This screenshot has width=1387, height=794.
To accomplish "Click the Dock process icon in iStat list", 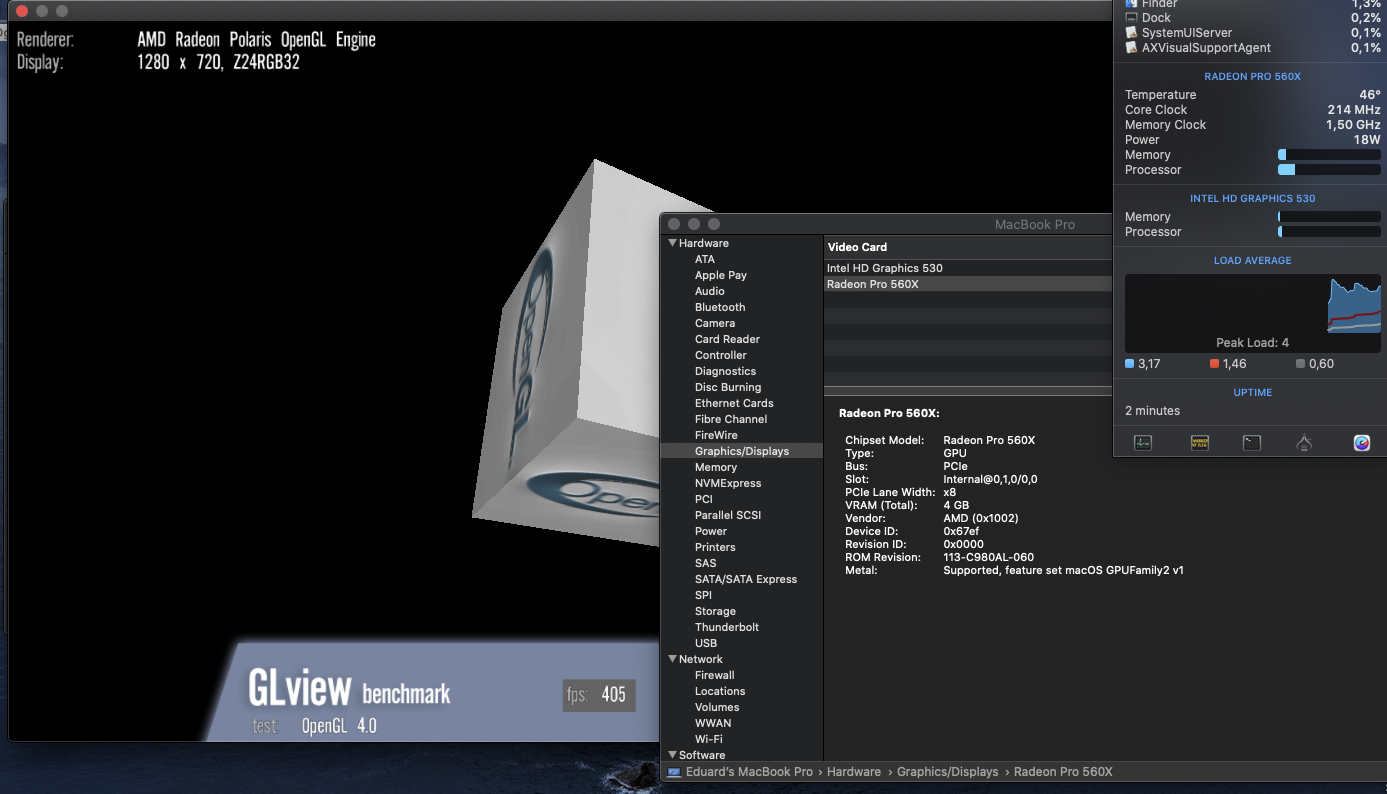I will coord(1131,18).
